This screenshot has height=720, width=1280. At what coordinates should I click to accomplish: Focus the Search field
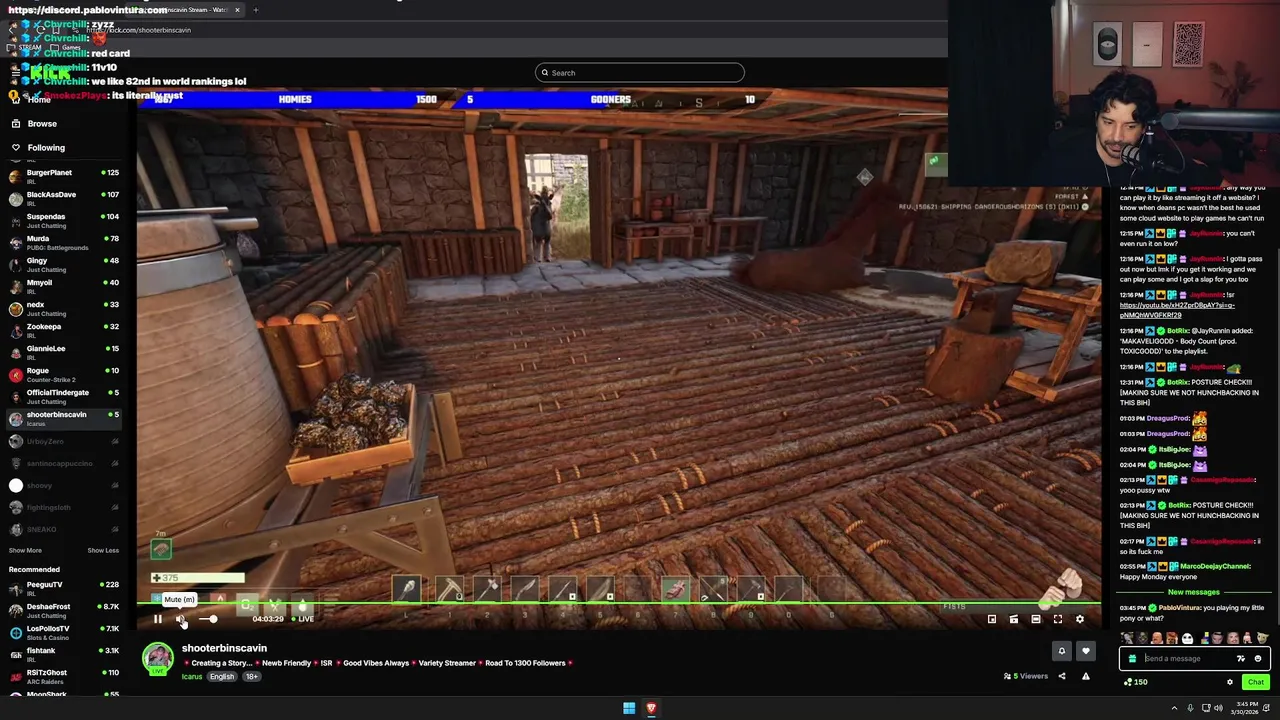coord(640,72)
